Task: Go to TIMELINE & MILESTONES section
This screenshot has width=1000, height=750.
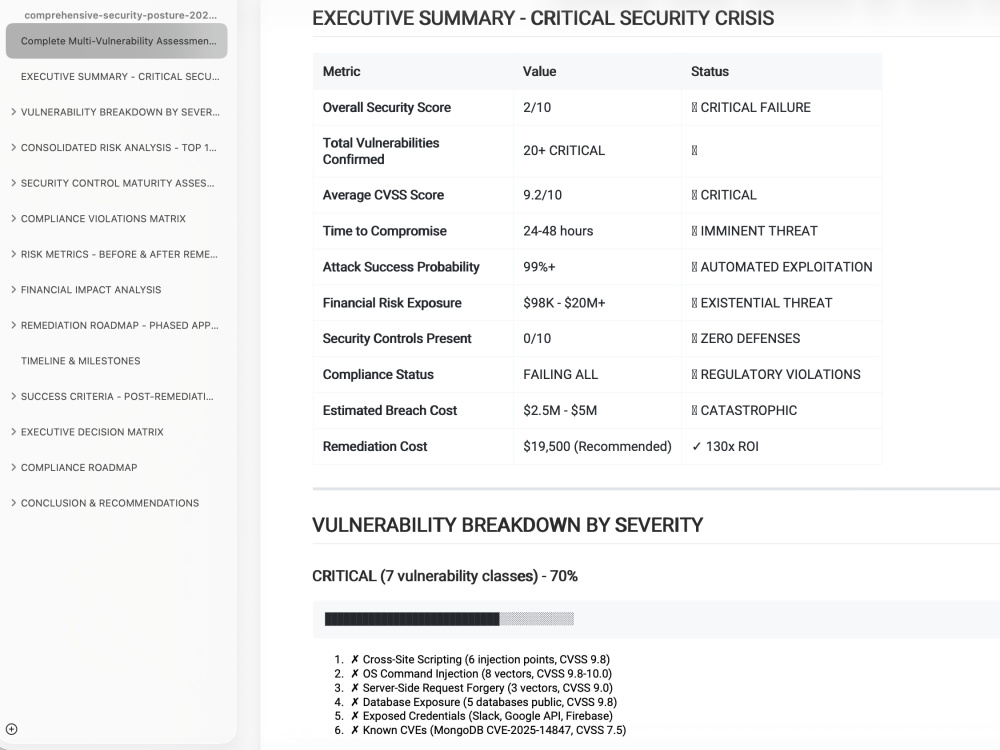Action: coord(80,361)
